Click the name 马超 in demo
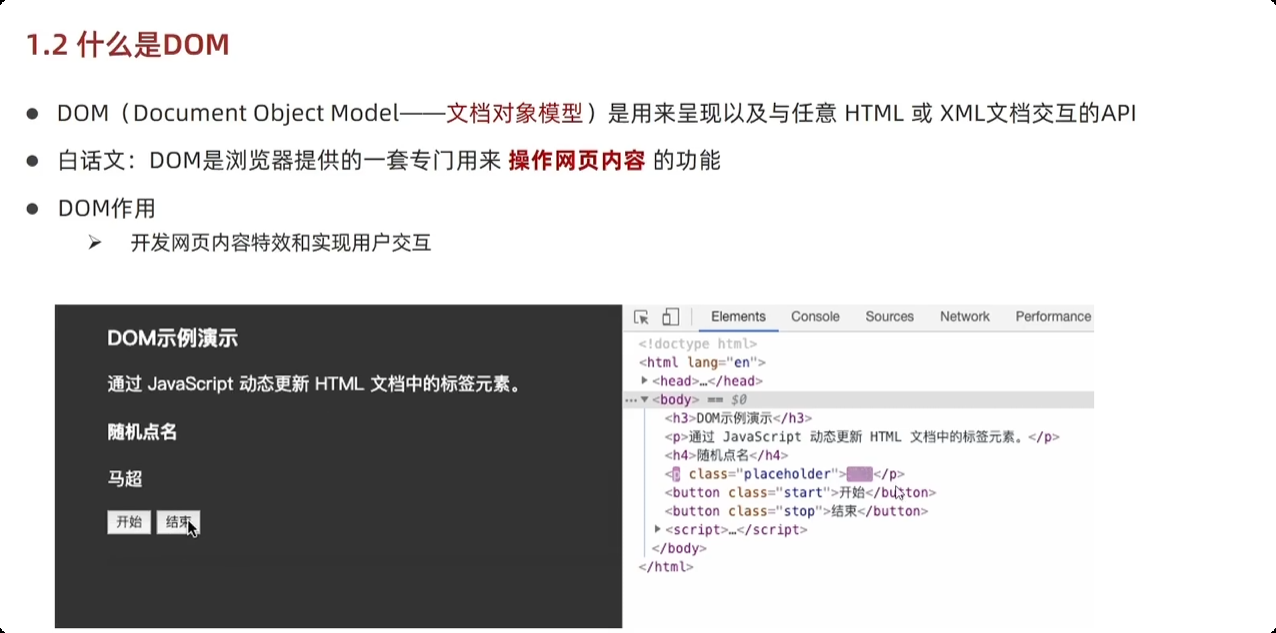 click(125, 479)
